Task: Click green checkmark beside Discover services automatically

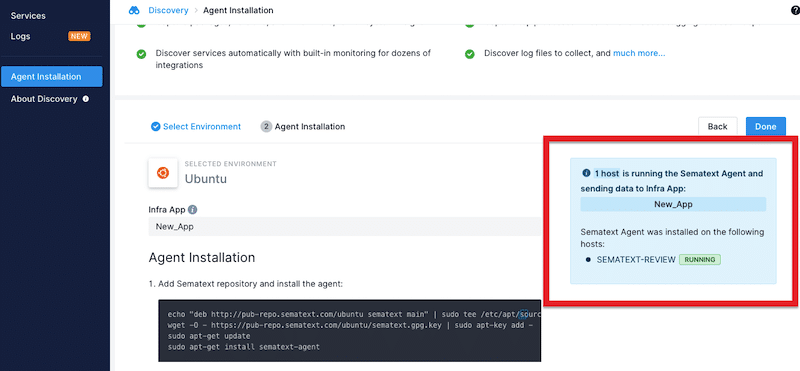Action: pos(141,55)
